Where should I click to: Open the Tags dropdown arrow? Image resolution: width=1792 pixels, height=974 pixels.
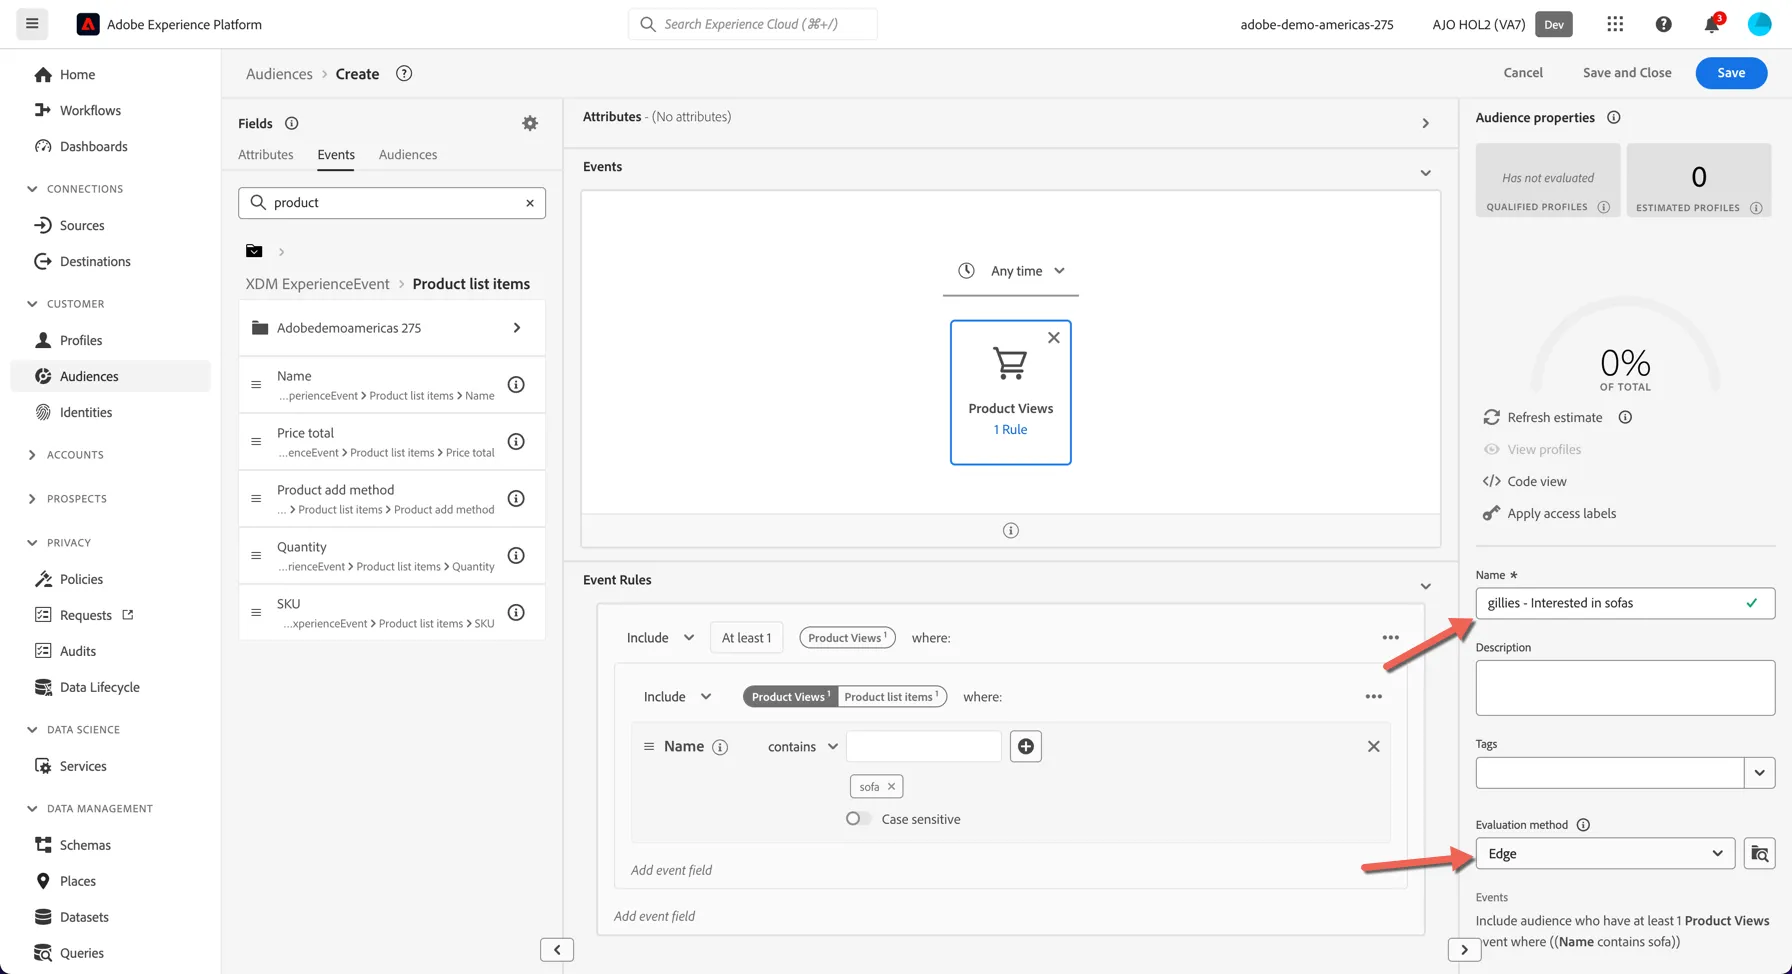(1759, 773)
